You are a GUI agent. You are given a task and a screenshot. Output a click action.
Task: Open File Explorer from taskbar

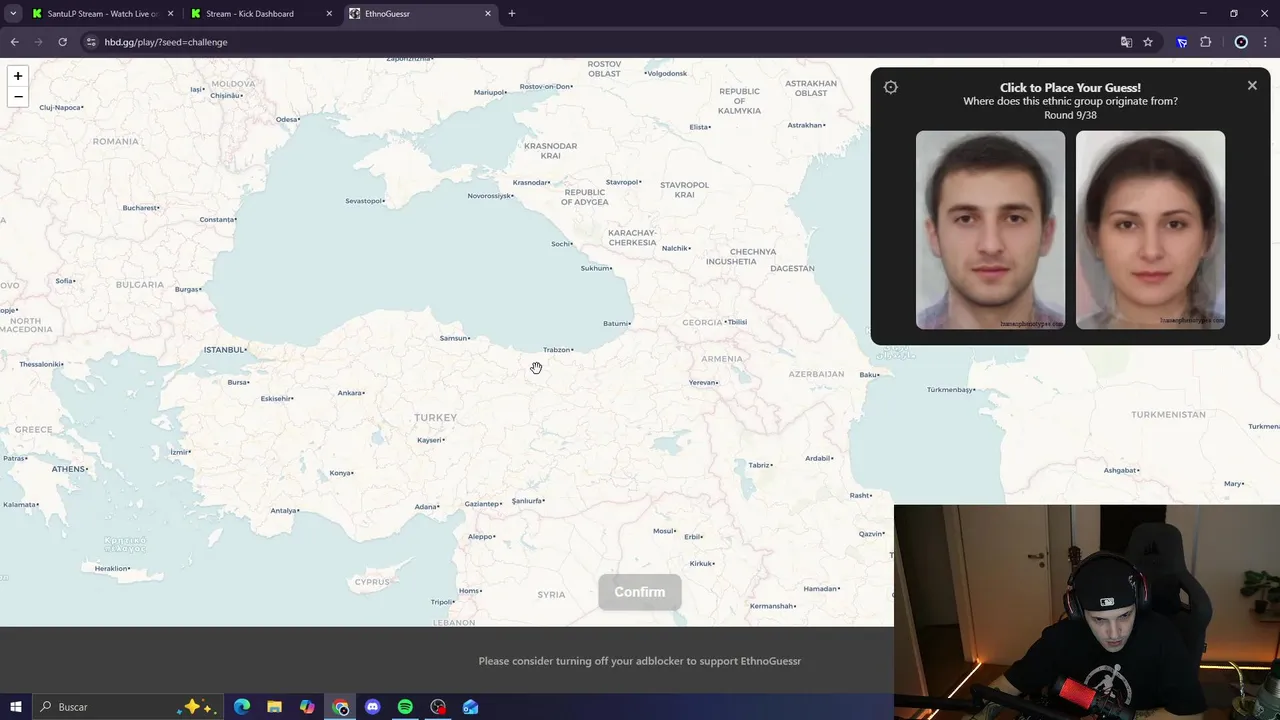pyautogui.click(x=274, y=707)
